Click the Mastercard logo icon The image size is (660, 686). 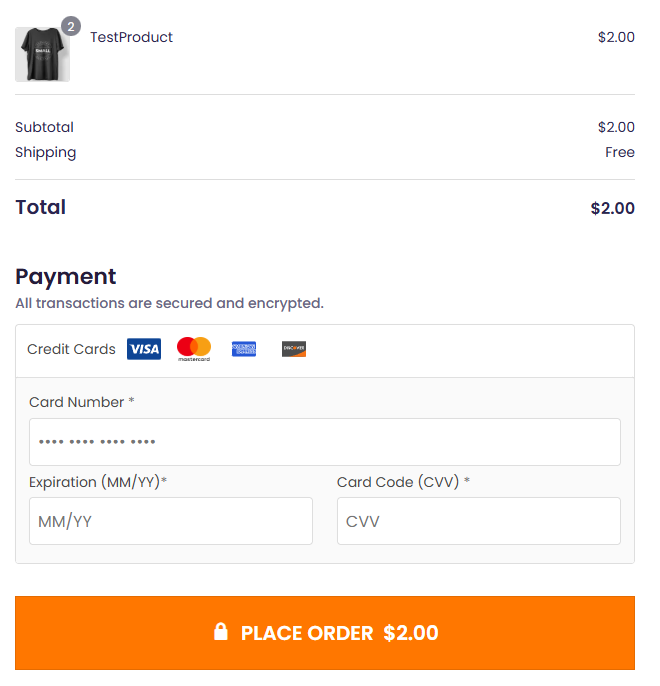point(194,349)
